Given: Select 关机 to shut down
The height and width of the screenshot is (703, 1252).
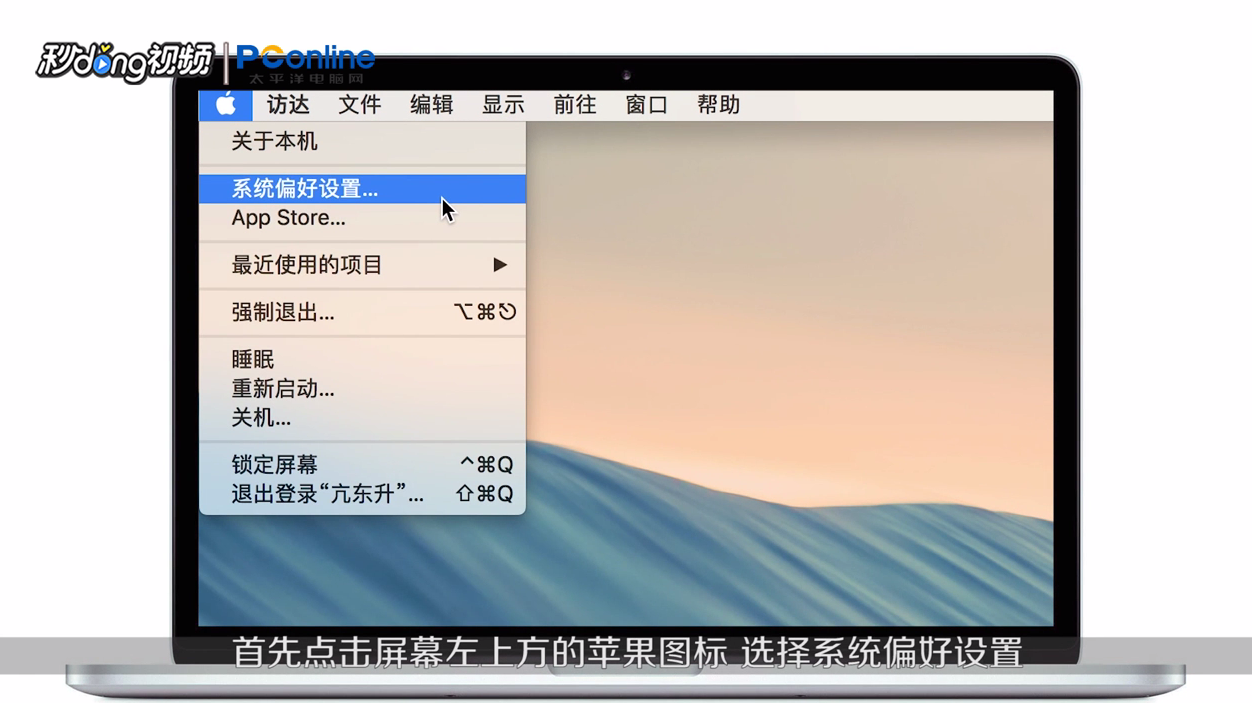Looking at the screenshot, I should click(260, 418).
